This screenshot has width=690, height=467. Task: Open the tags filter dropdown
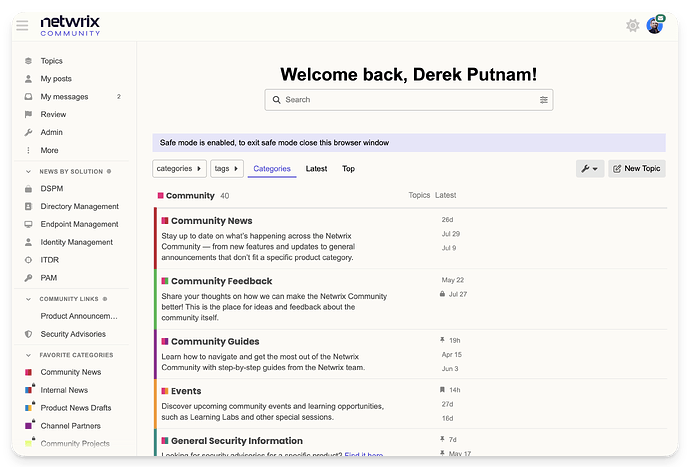(x=227, y=169)
